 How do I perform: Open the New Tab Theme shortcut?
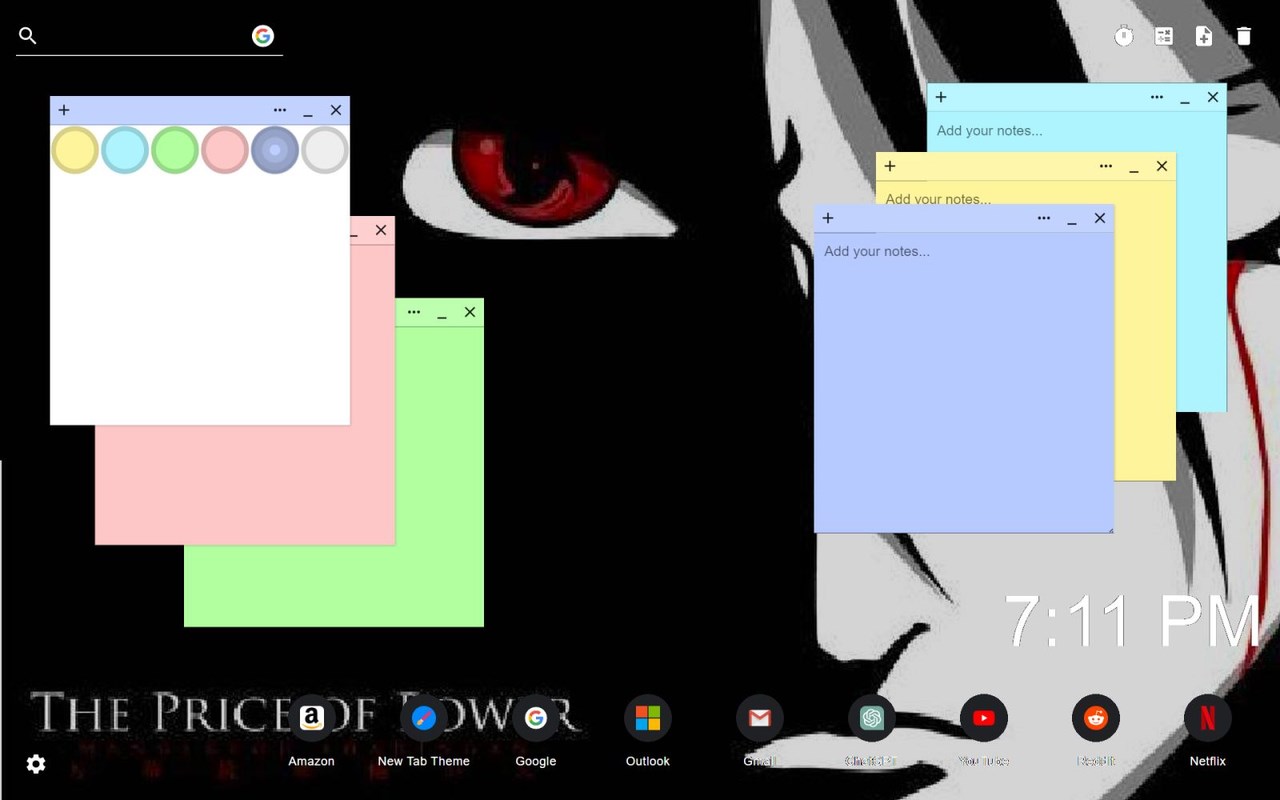(424, 718)
